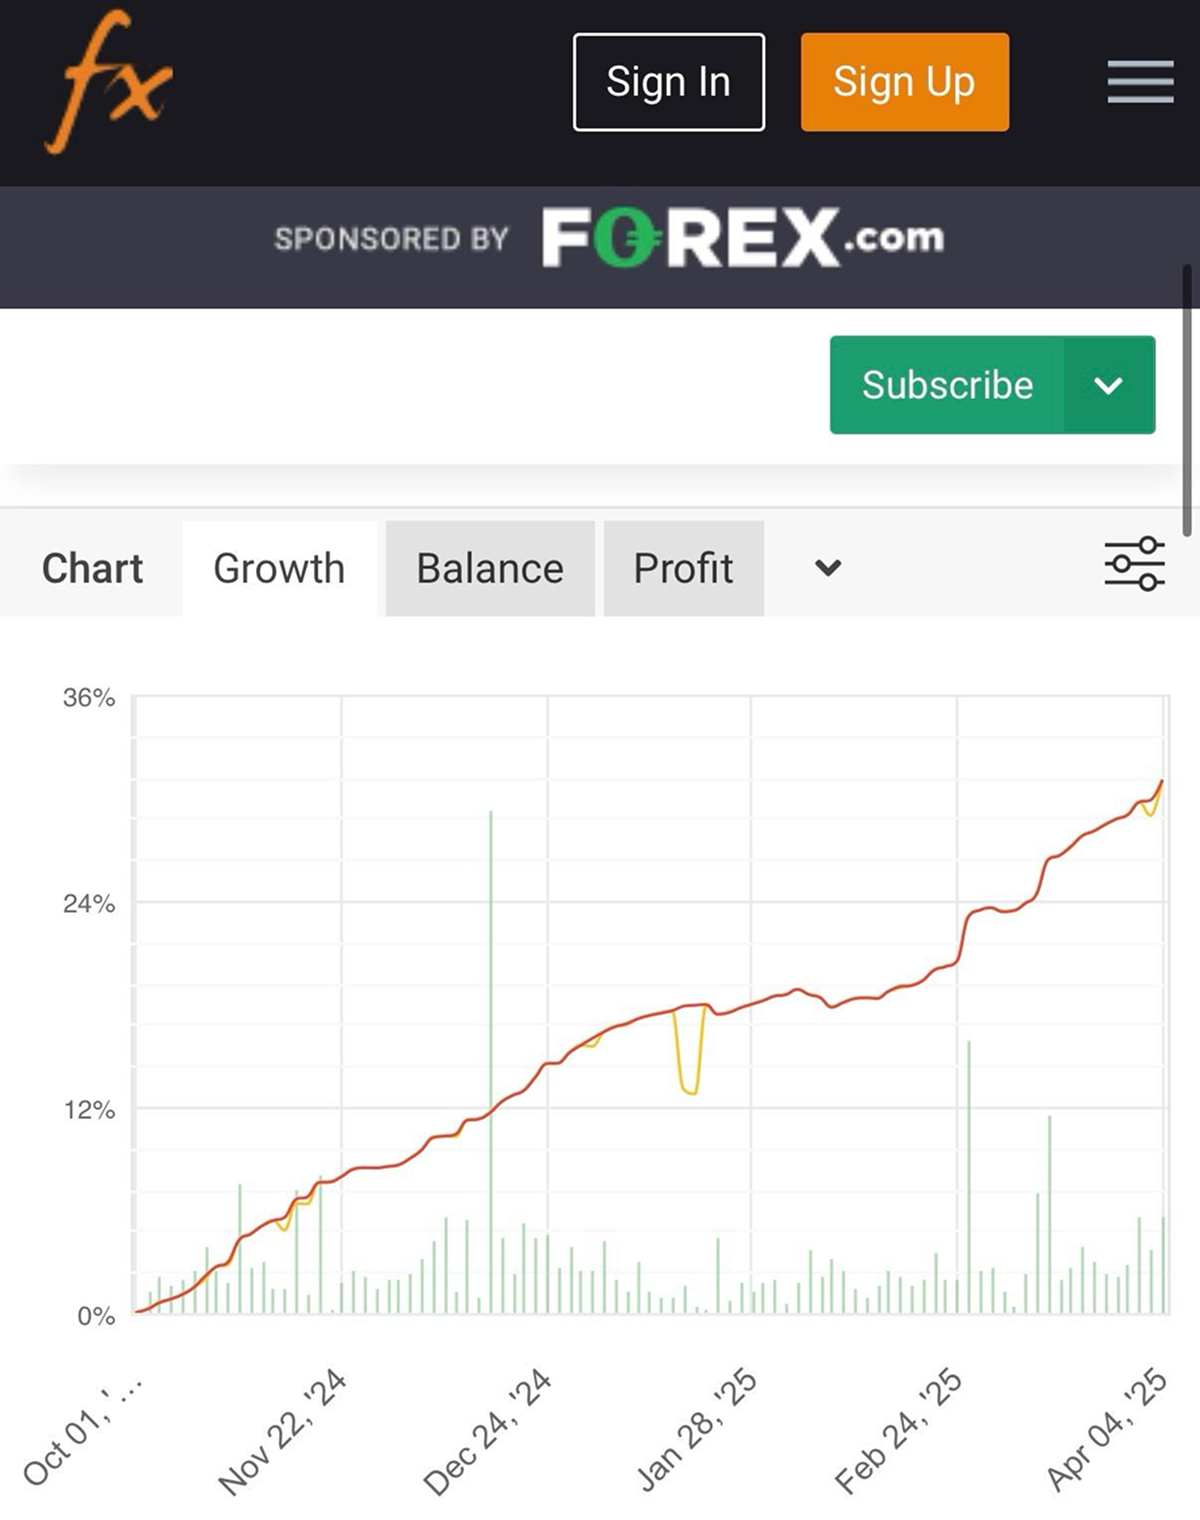Click the Nov 22, '24 axis label
Viewport: 1200px width, 1520px height.
pos(283,1431)
